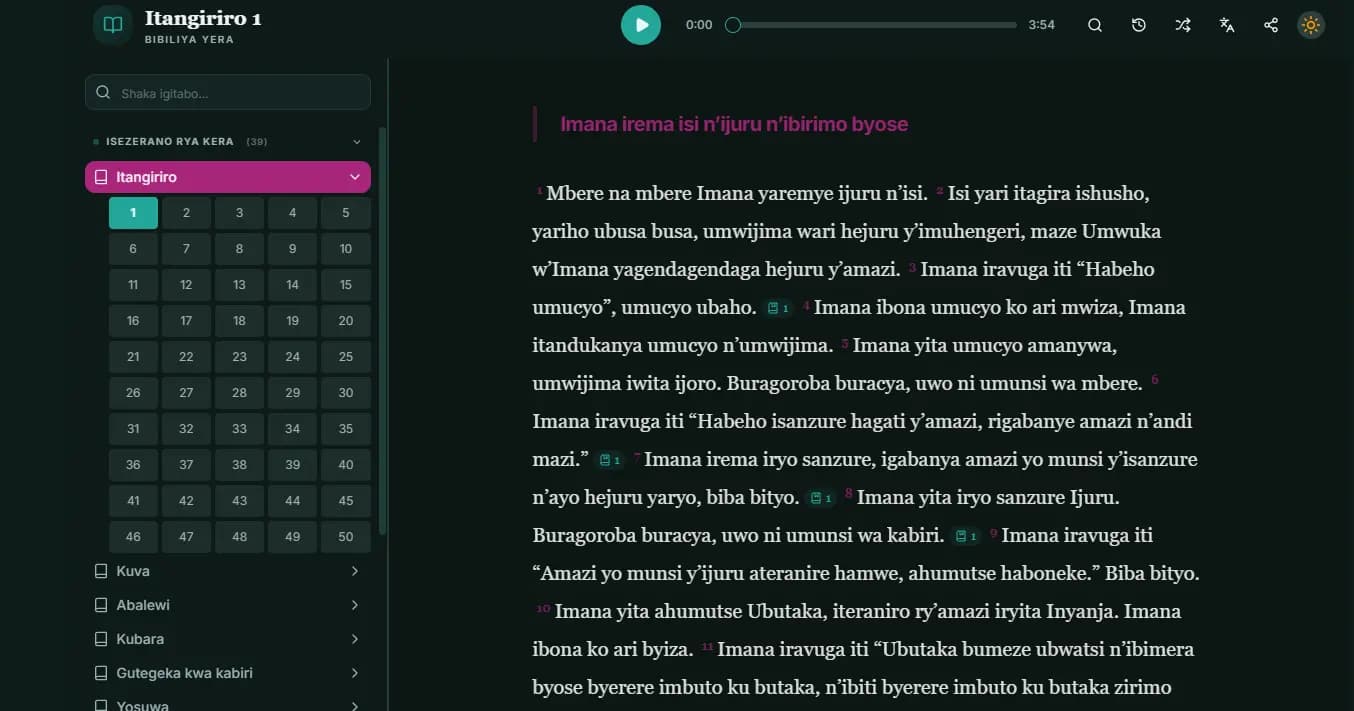Go to chapter 50
1354x711 pixels.
[345, 537]
